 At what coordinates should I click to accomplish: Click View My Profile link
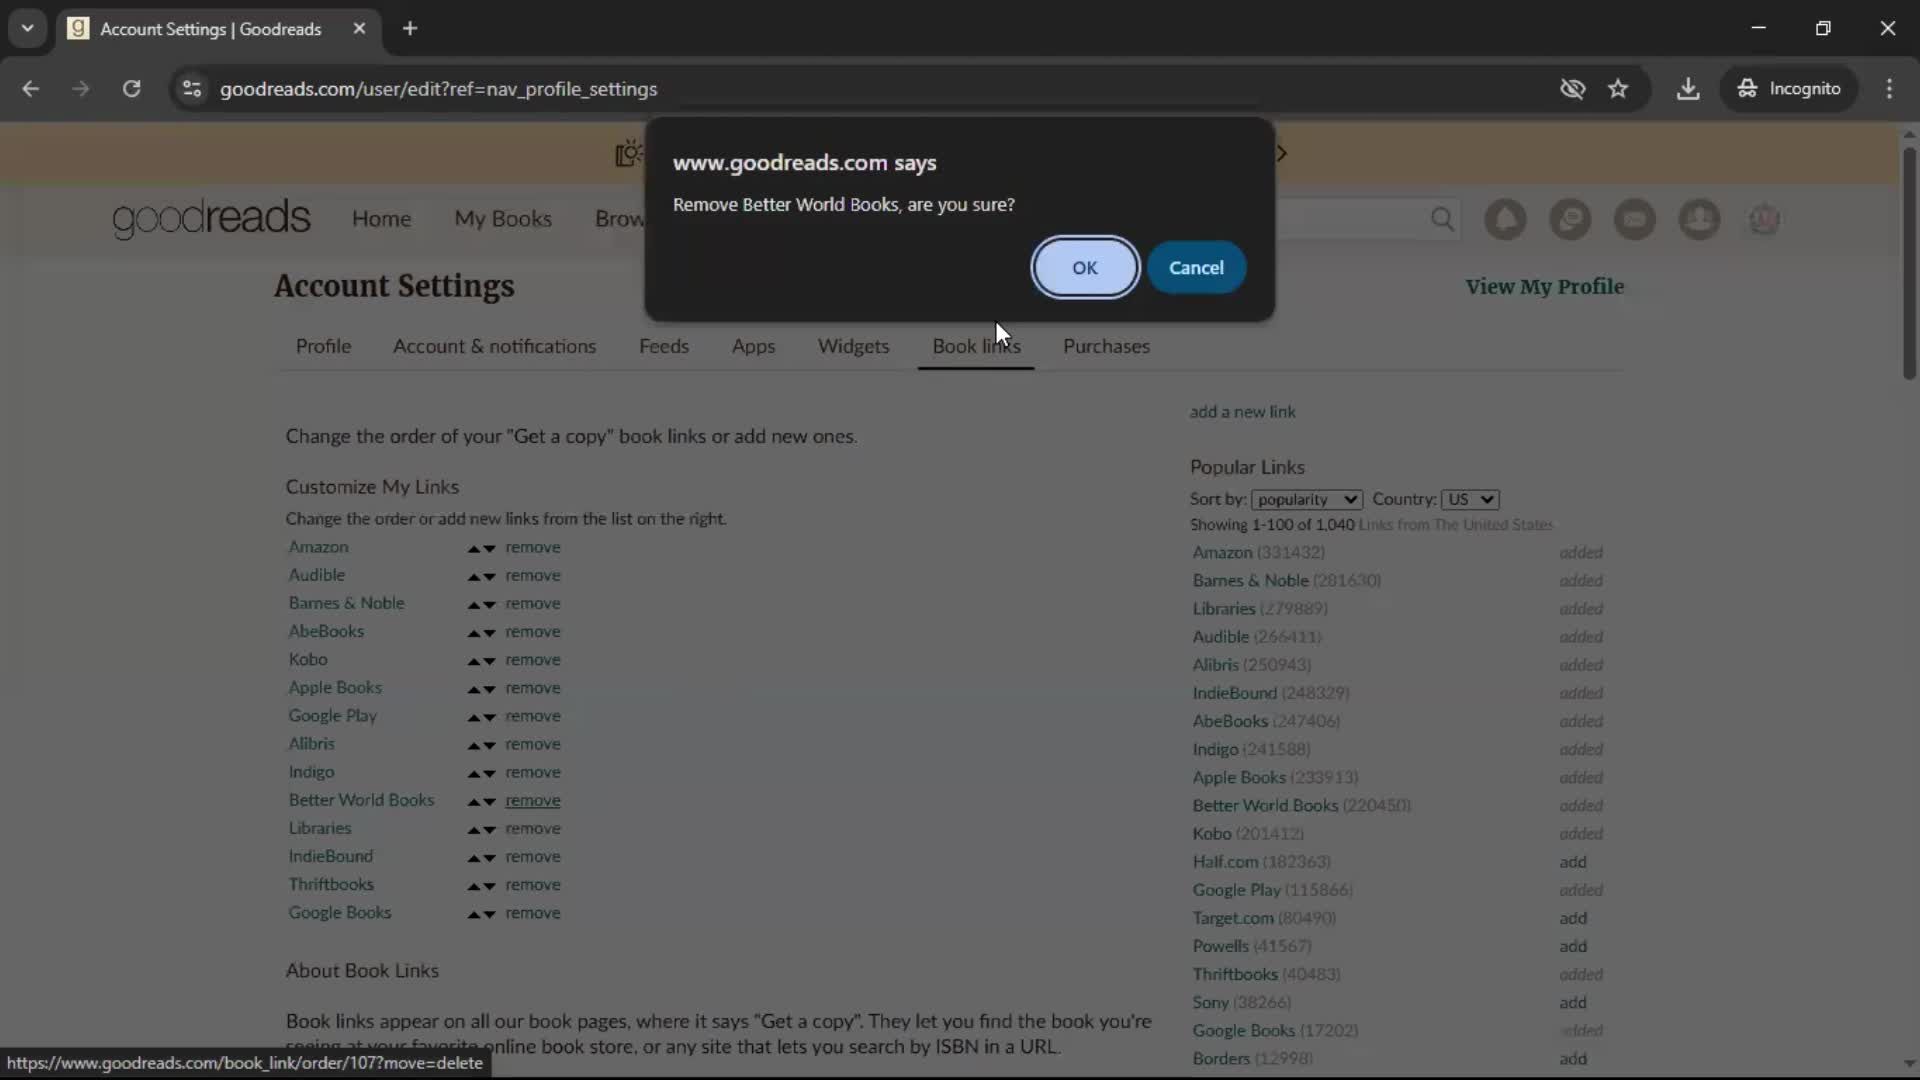[1544, 287]
